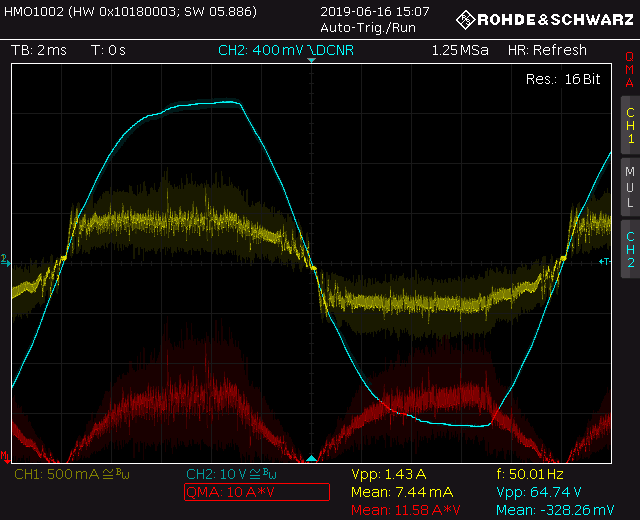This screenshot has width=640, height=520.
Task: Click the f: 50.01 Hz frequency readout
Action: 530,474
